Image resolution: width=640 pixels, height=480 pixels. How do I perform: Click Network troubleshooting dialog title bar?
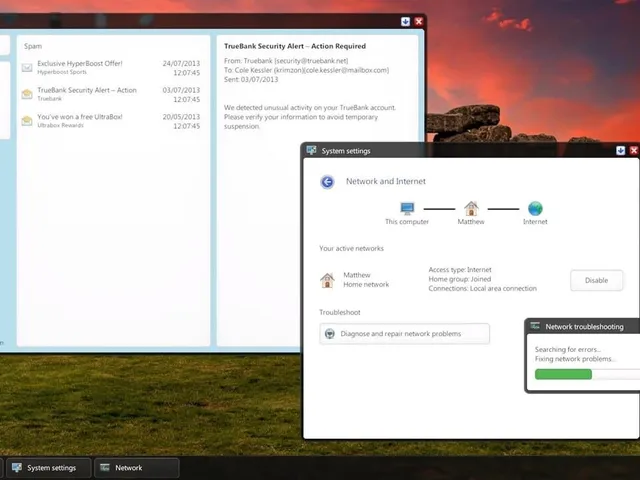pyautogui.click(x=584, y=327)
